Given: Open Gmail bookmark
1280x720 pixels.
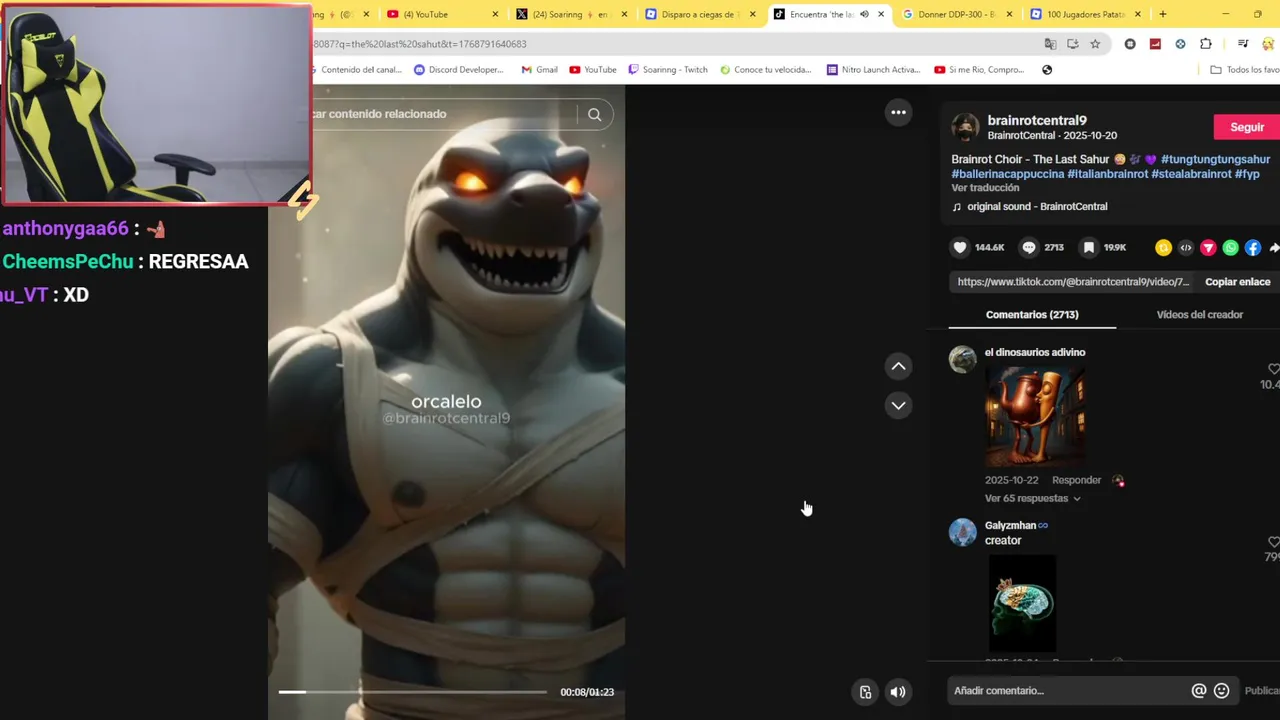Looking at the screenshot, I should (540, 70).
